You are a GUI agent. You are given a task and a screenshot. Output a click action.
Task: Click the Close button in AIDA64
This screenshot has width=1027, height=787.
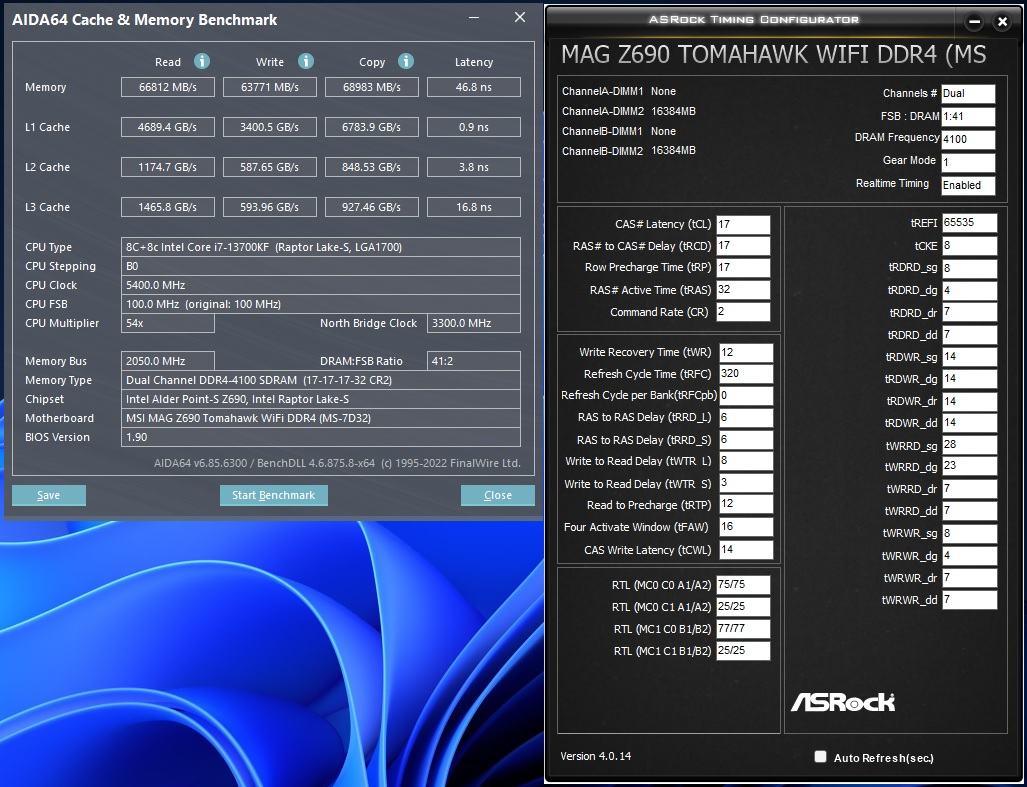pos(498,495)
